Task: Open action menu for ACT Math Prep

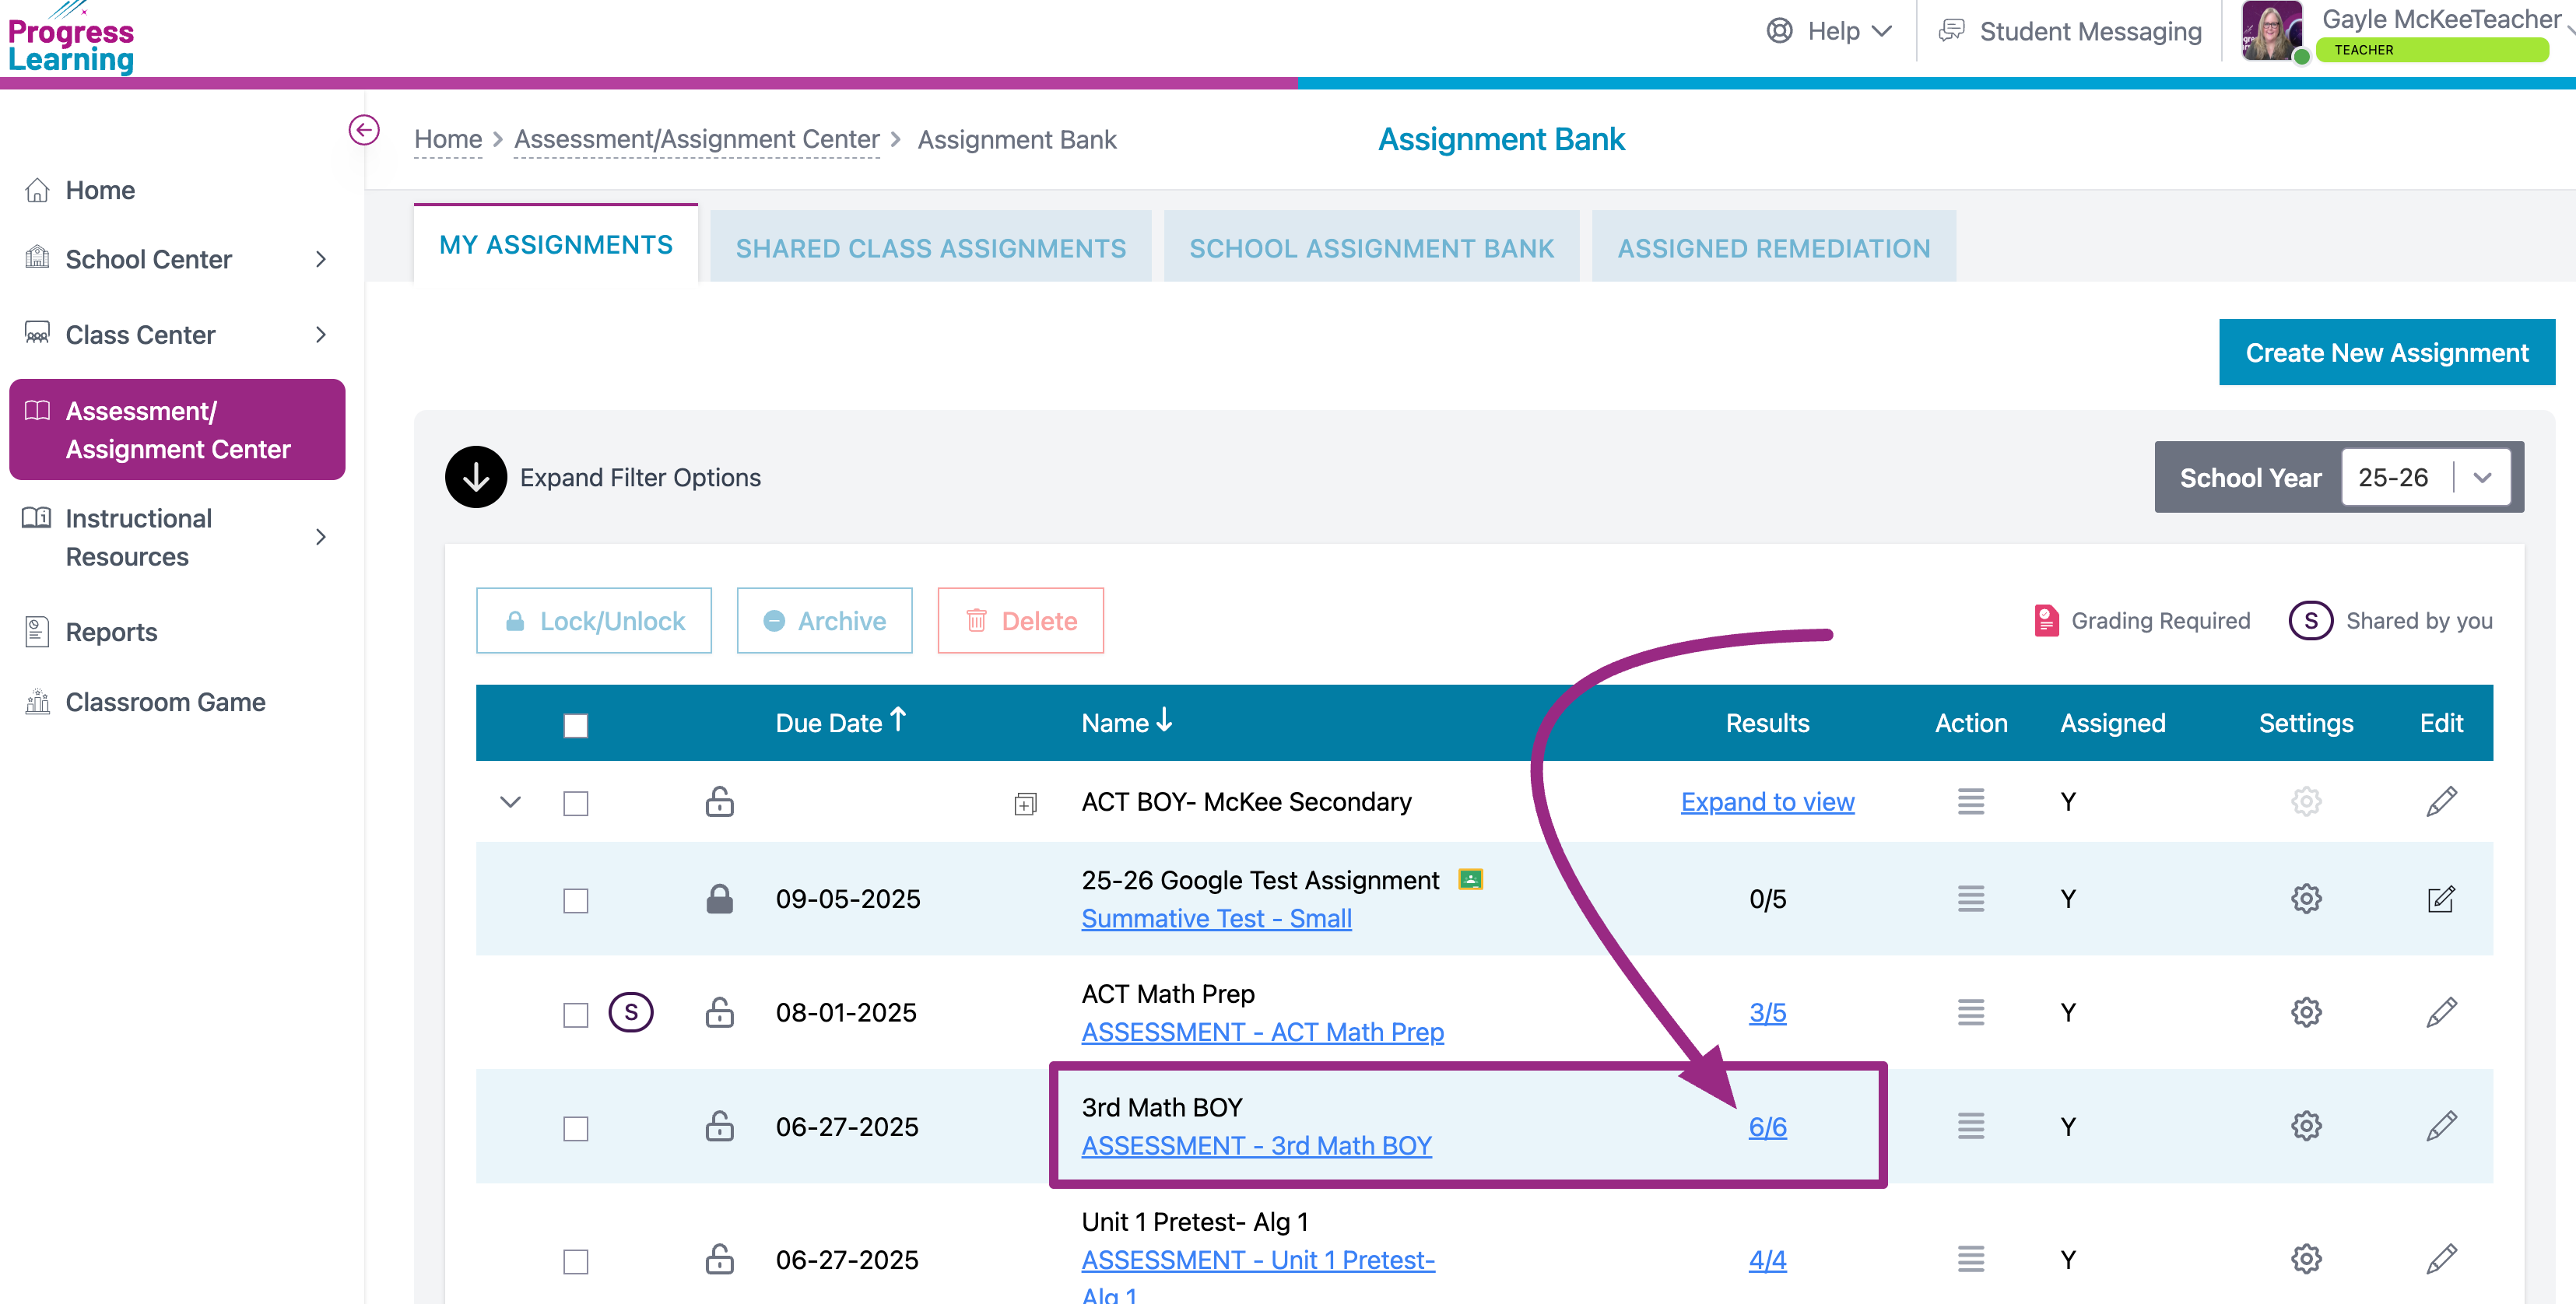Action: (1971, 1012)
